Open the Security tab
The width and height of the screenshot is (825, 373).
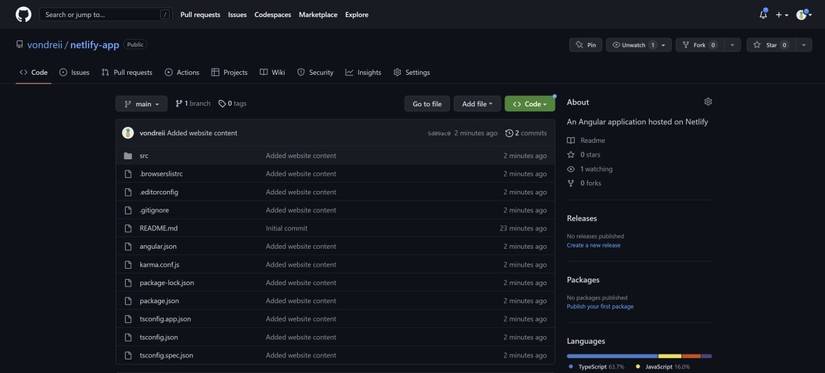[315, 73]
